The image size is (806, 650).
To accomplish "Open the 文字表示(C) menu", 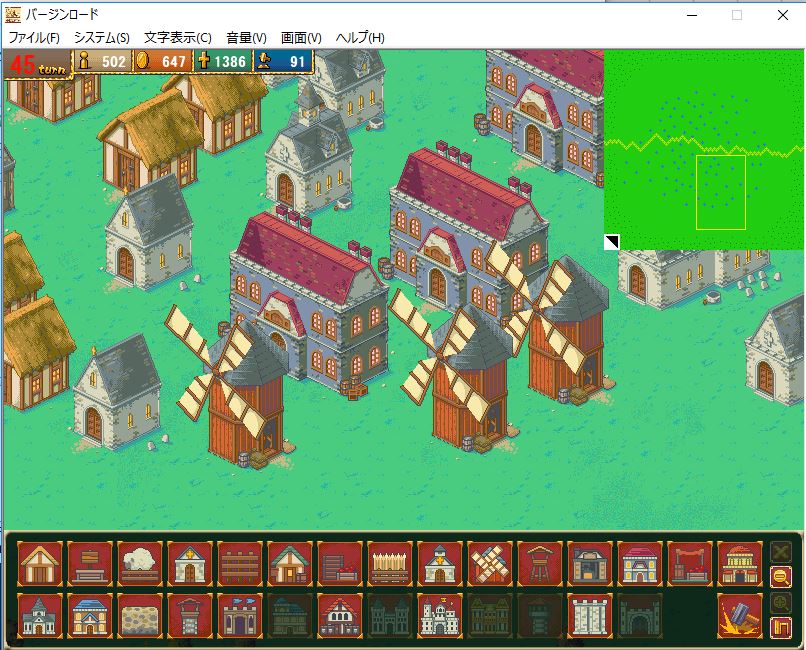I will [178, 38].
